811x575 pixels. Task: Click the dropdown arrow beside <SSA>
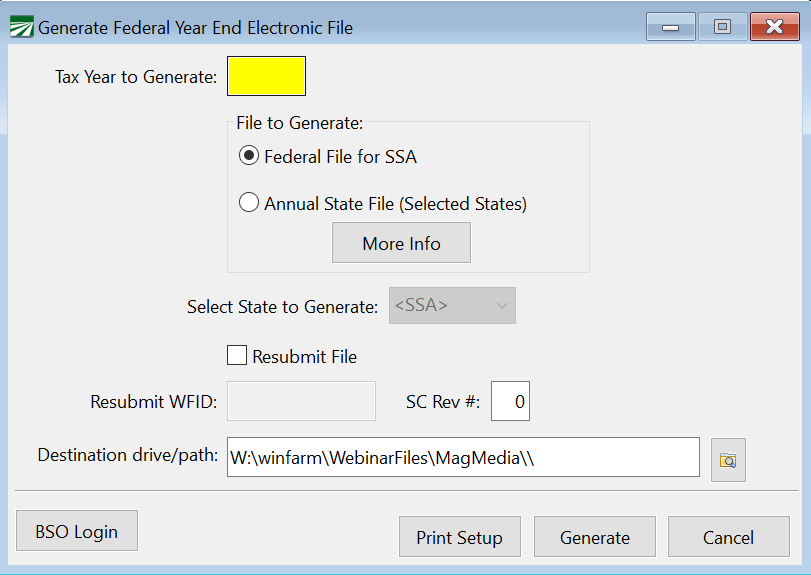[502, 306]
